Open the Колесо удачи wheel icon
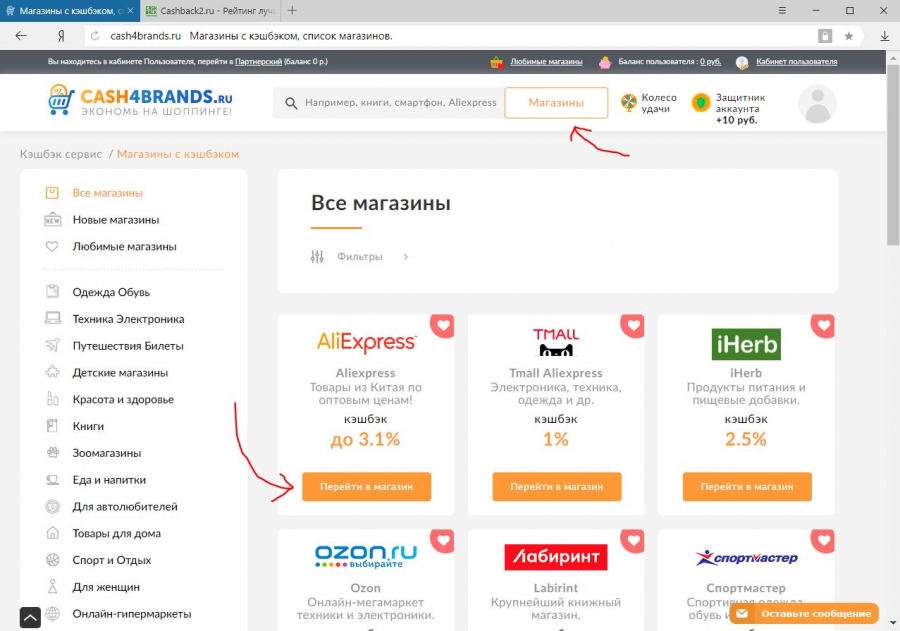The height and width of the screenshot is (631, 900). point(629,103)
